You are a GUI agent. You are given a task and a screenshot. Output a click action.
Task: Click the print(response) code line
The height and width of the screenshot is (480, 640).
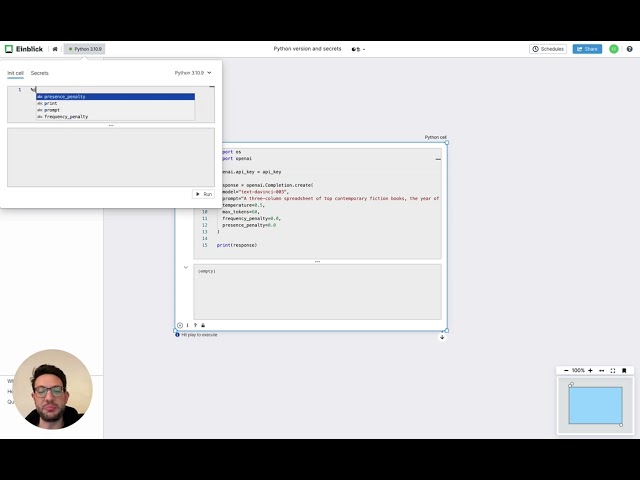click(237, 245)
